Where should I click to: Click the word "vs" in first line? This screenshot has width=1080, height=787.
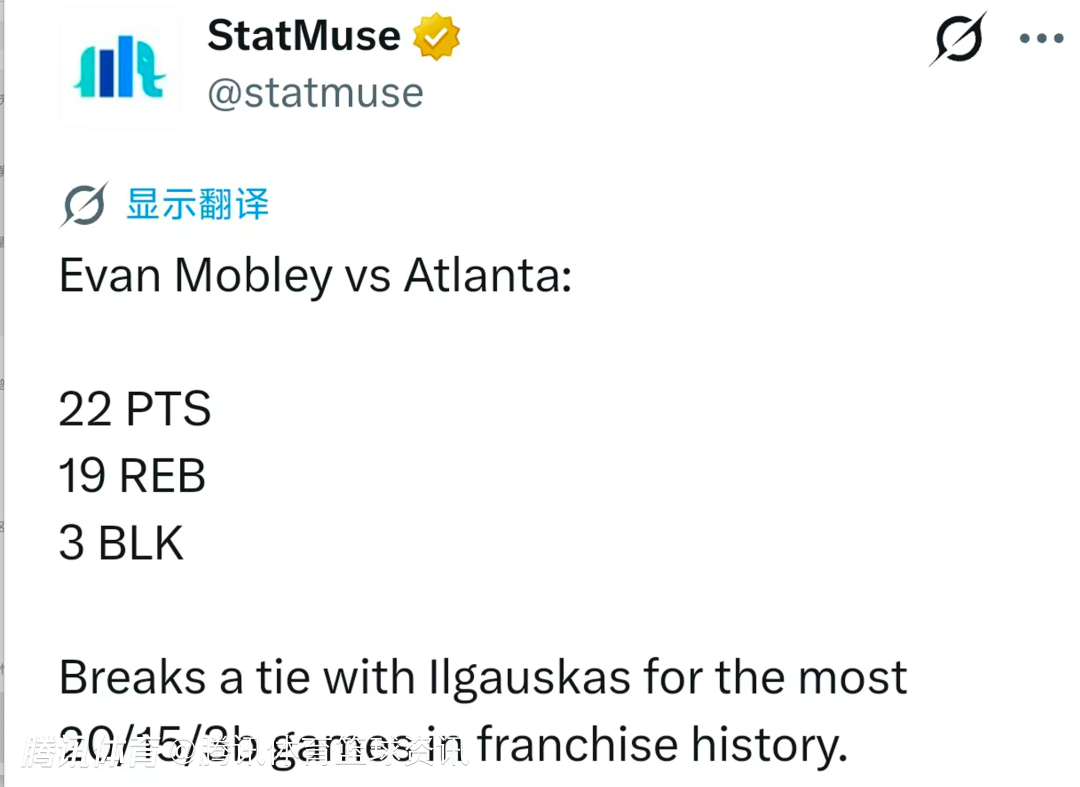click(x=368, y=277)
